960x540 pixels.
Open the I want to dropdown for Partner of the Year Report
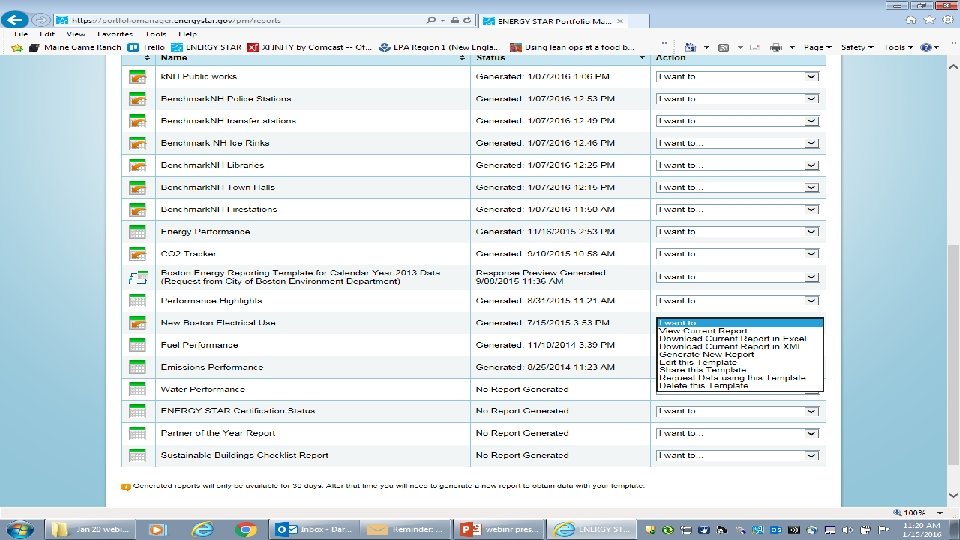point(737,433)
